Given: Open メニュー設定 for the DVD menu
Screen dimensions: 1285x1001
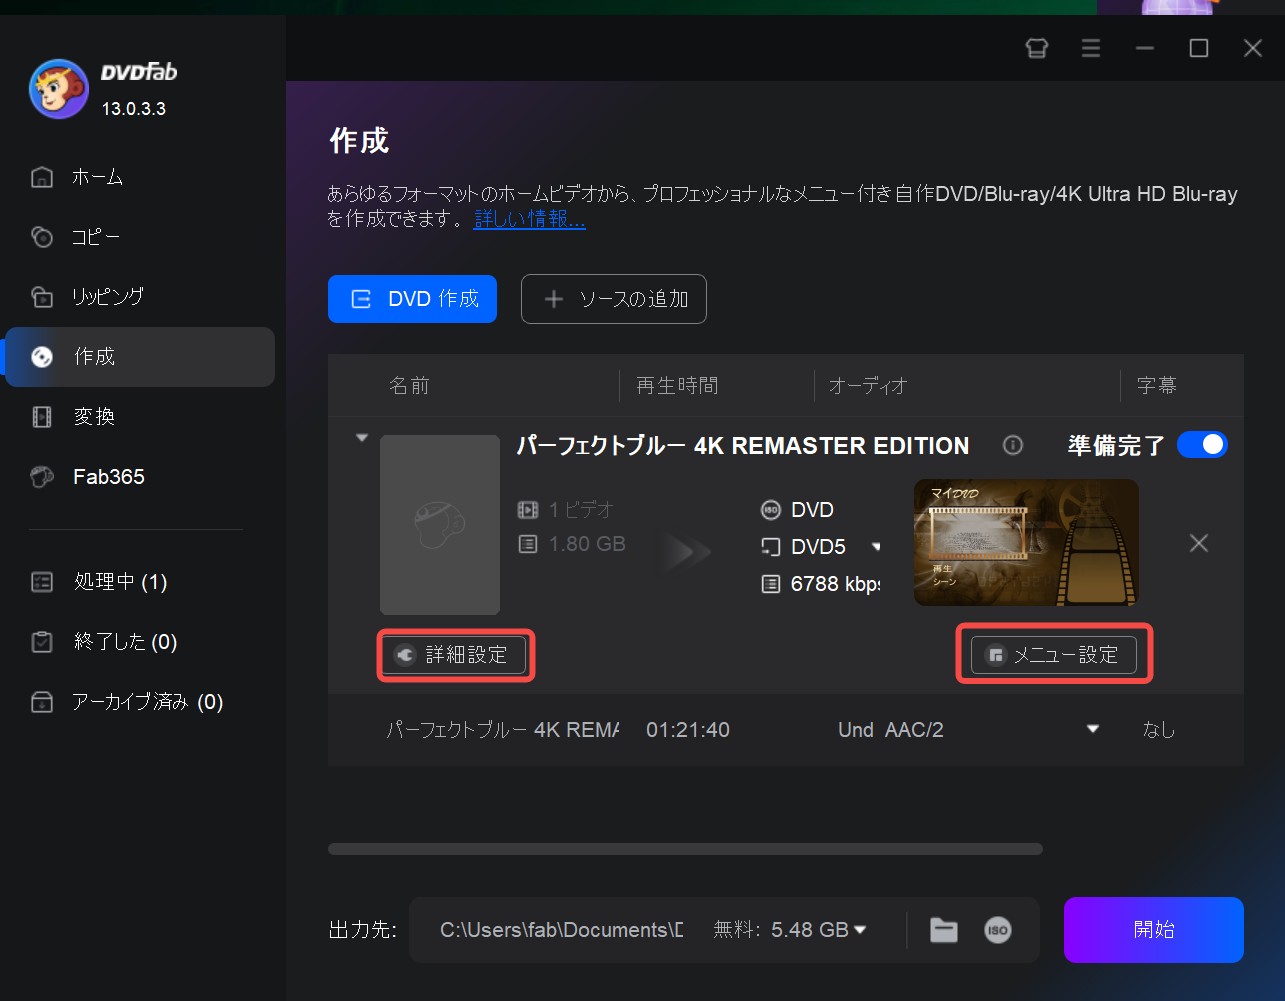Looking at the screenshot, I should pos(1052,655).
